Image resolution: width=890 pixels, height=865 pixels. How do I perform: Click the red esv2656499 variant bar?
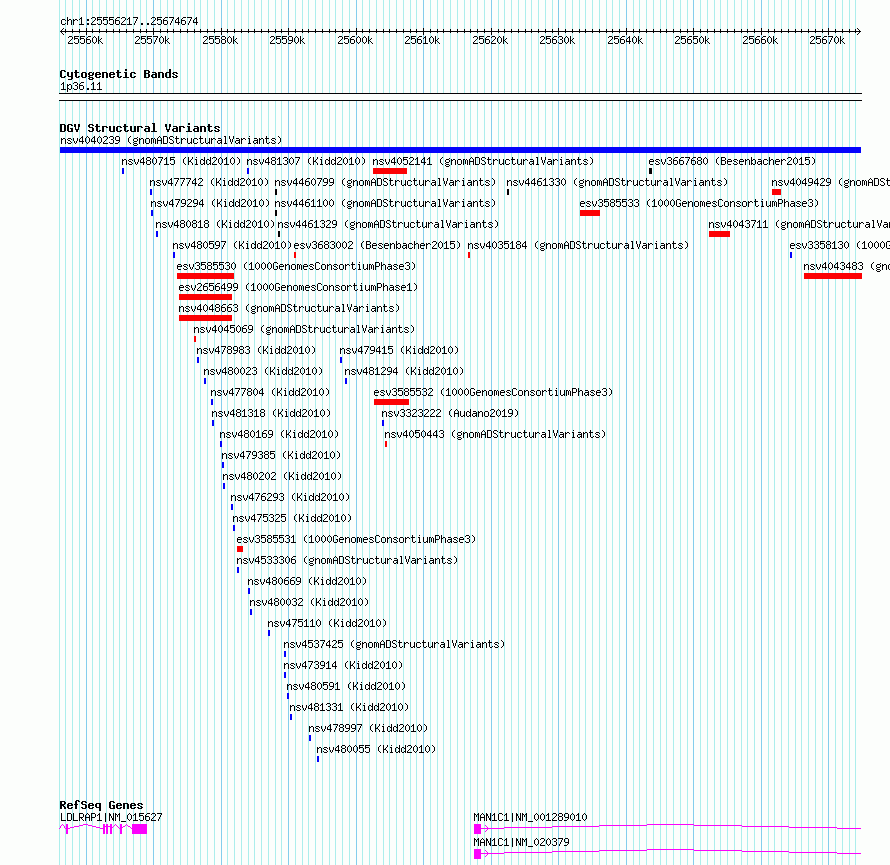pos(205,297)
